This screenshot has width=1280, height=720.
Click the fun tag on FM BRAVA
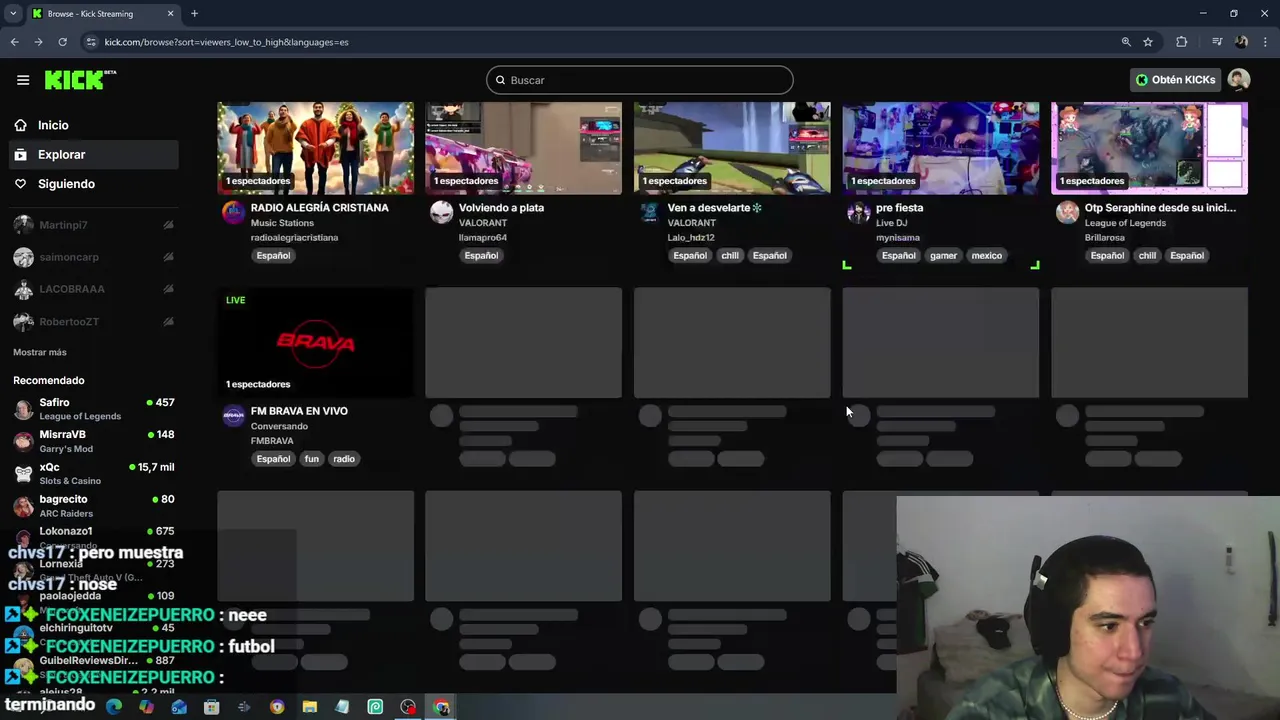click(x=312, y=459)
